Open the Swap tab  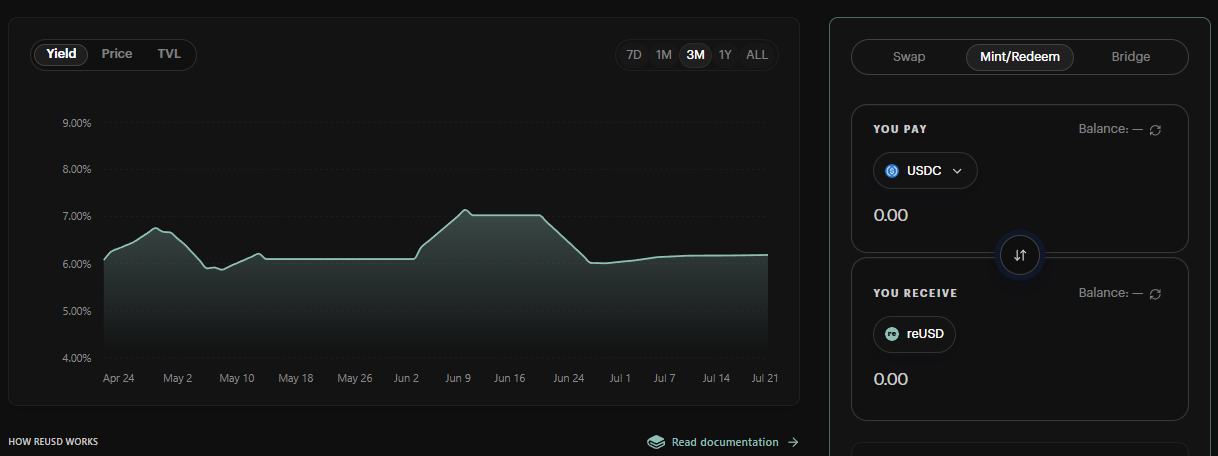pyautogui.click(x=909, y=57)
